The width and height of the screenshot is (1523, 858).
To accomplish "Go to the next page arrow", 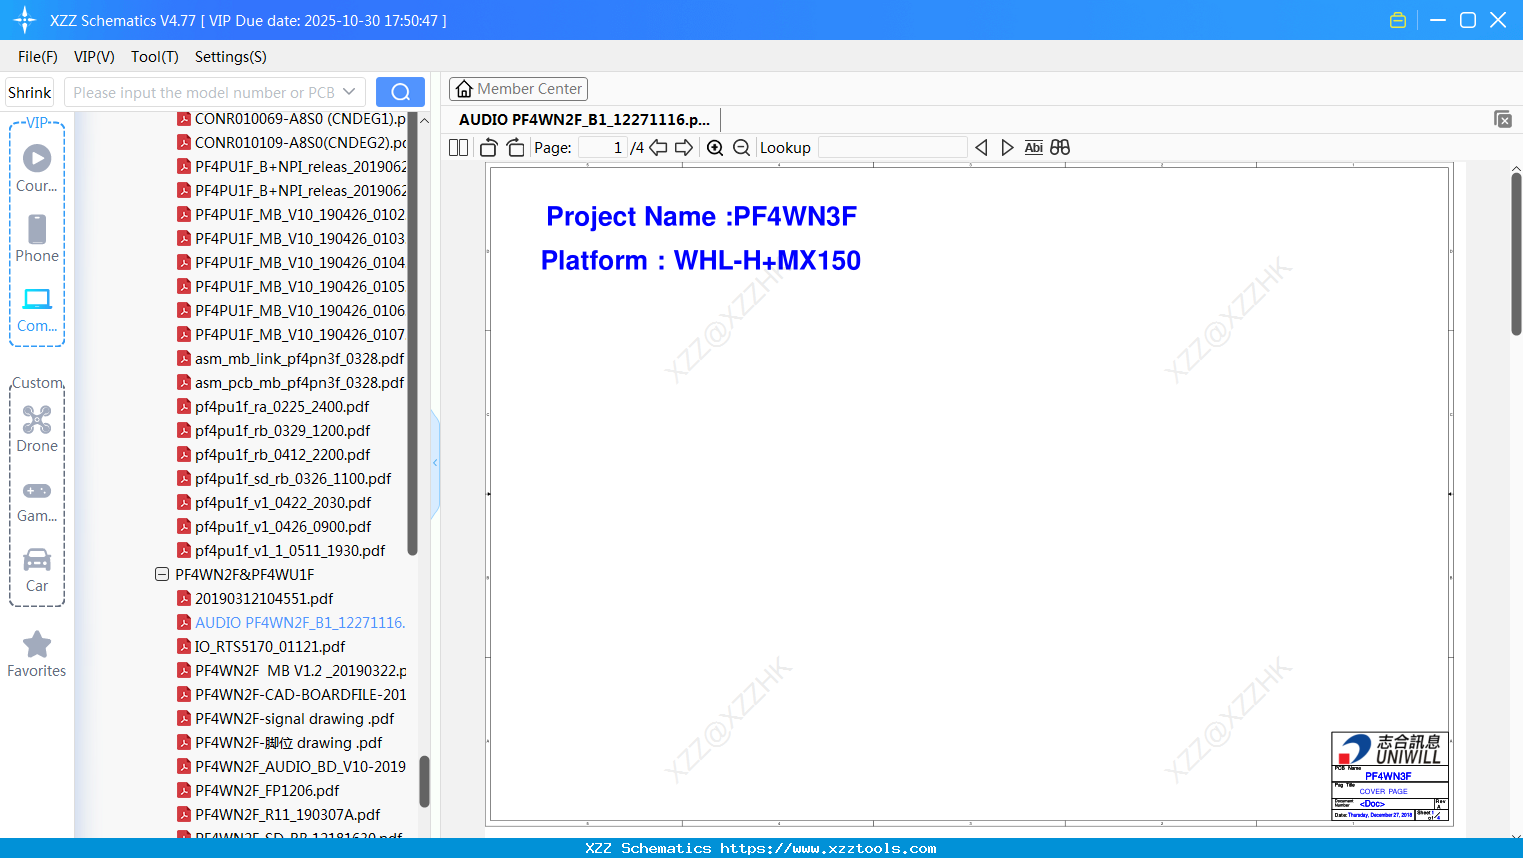I will (x=684, y=148).
